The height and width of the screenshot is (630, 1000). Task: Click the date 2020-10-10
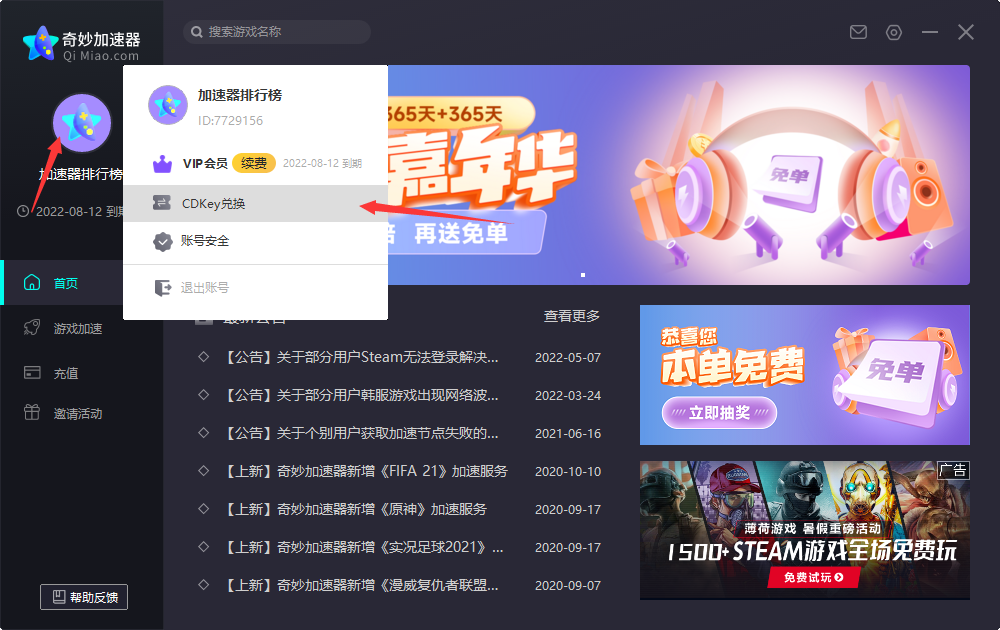click(568, 471)
